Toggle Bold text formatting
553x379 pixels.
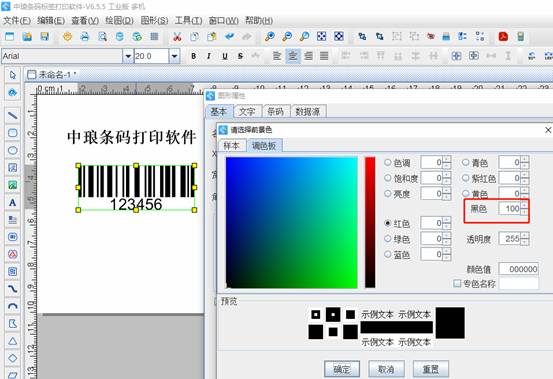pyautogui.click(x=193, y=56)
